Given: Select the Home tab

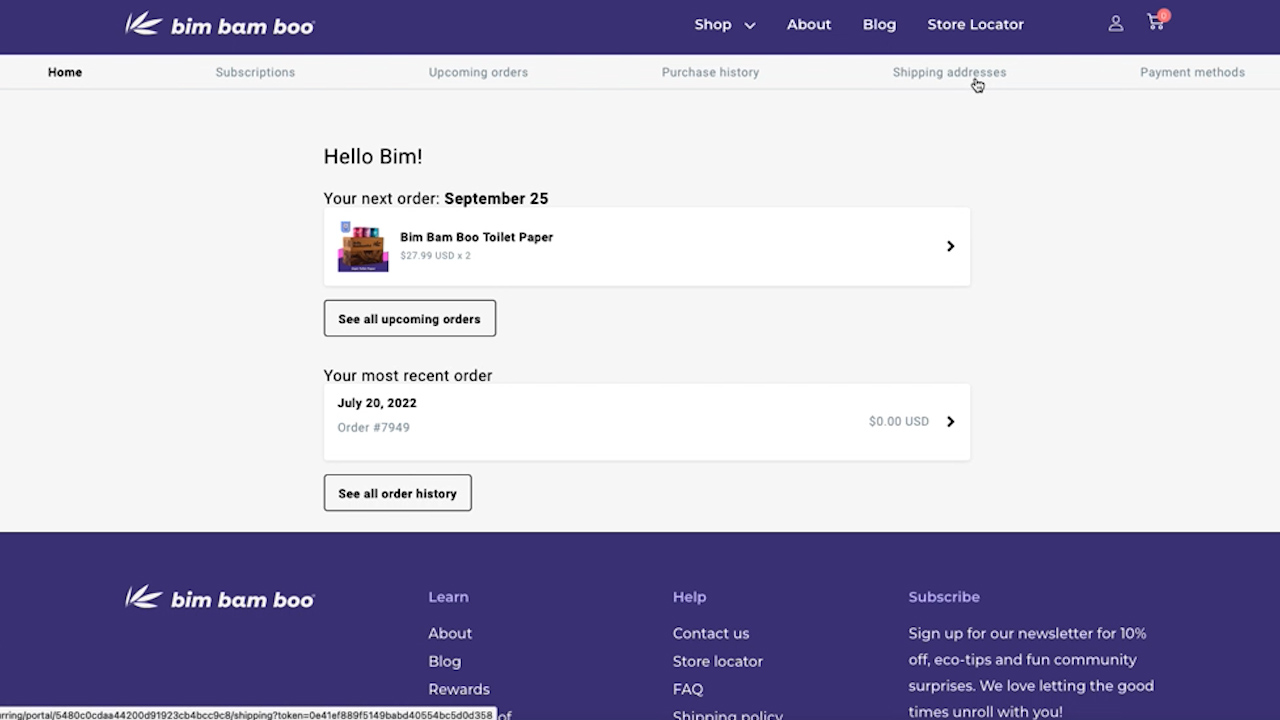Looking at the screenshot, I should point(65,72).
